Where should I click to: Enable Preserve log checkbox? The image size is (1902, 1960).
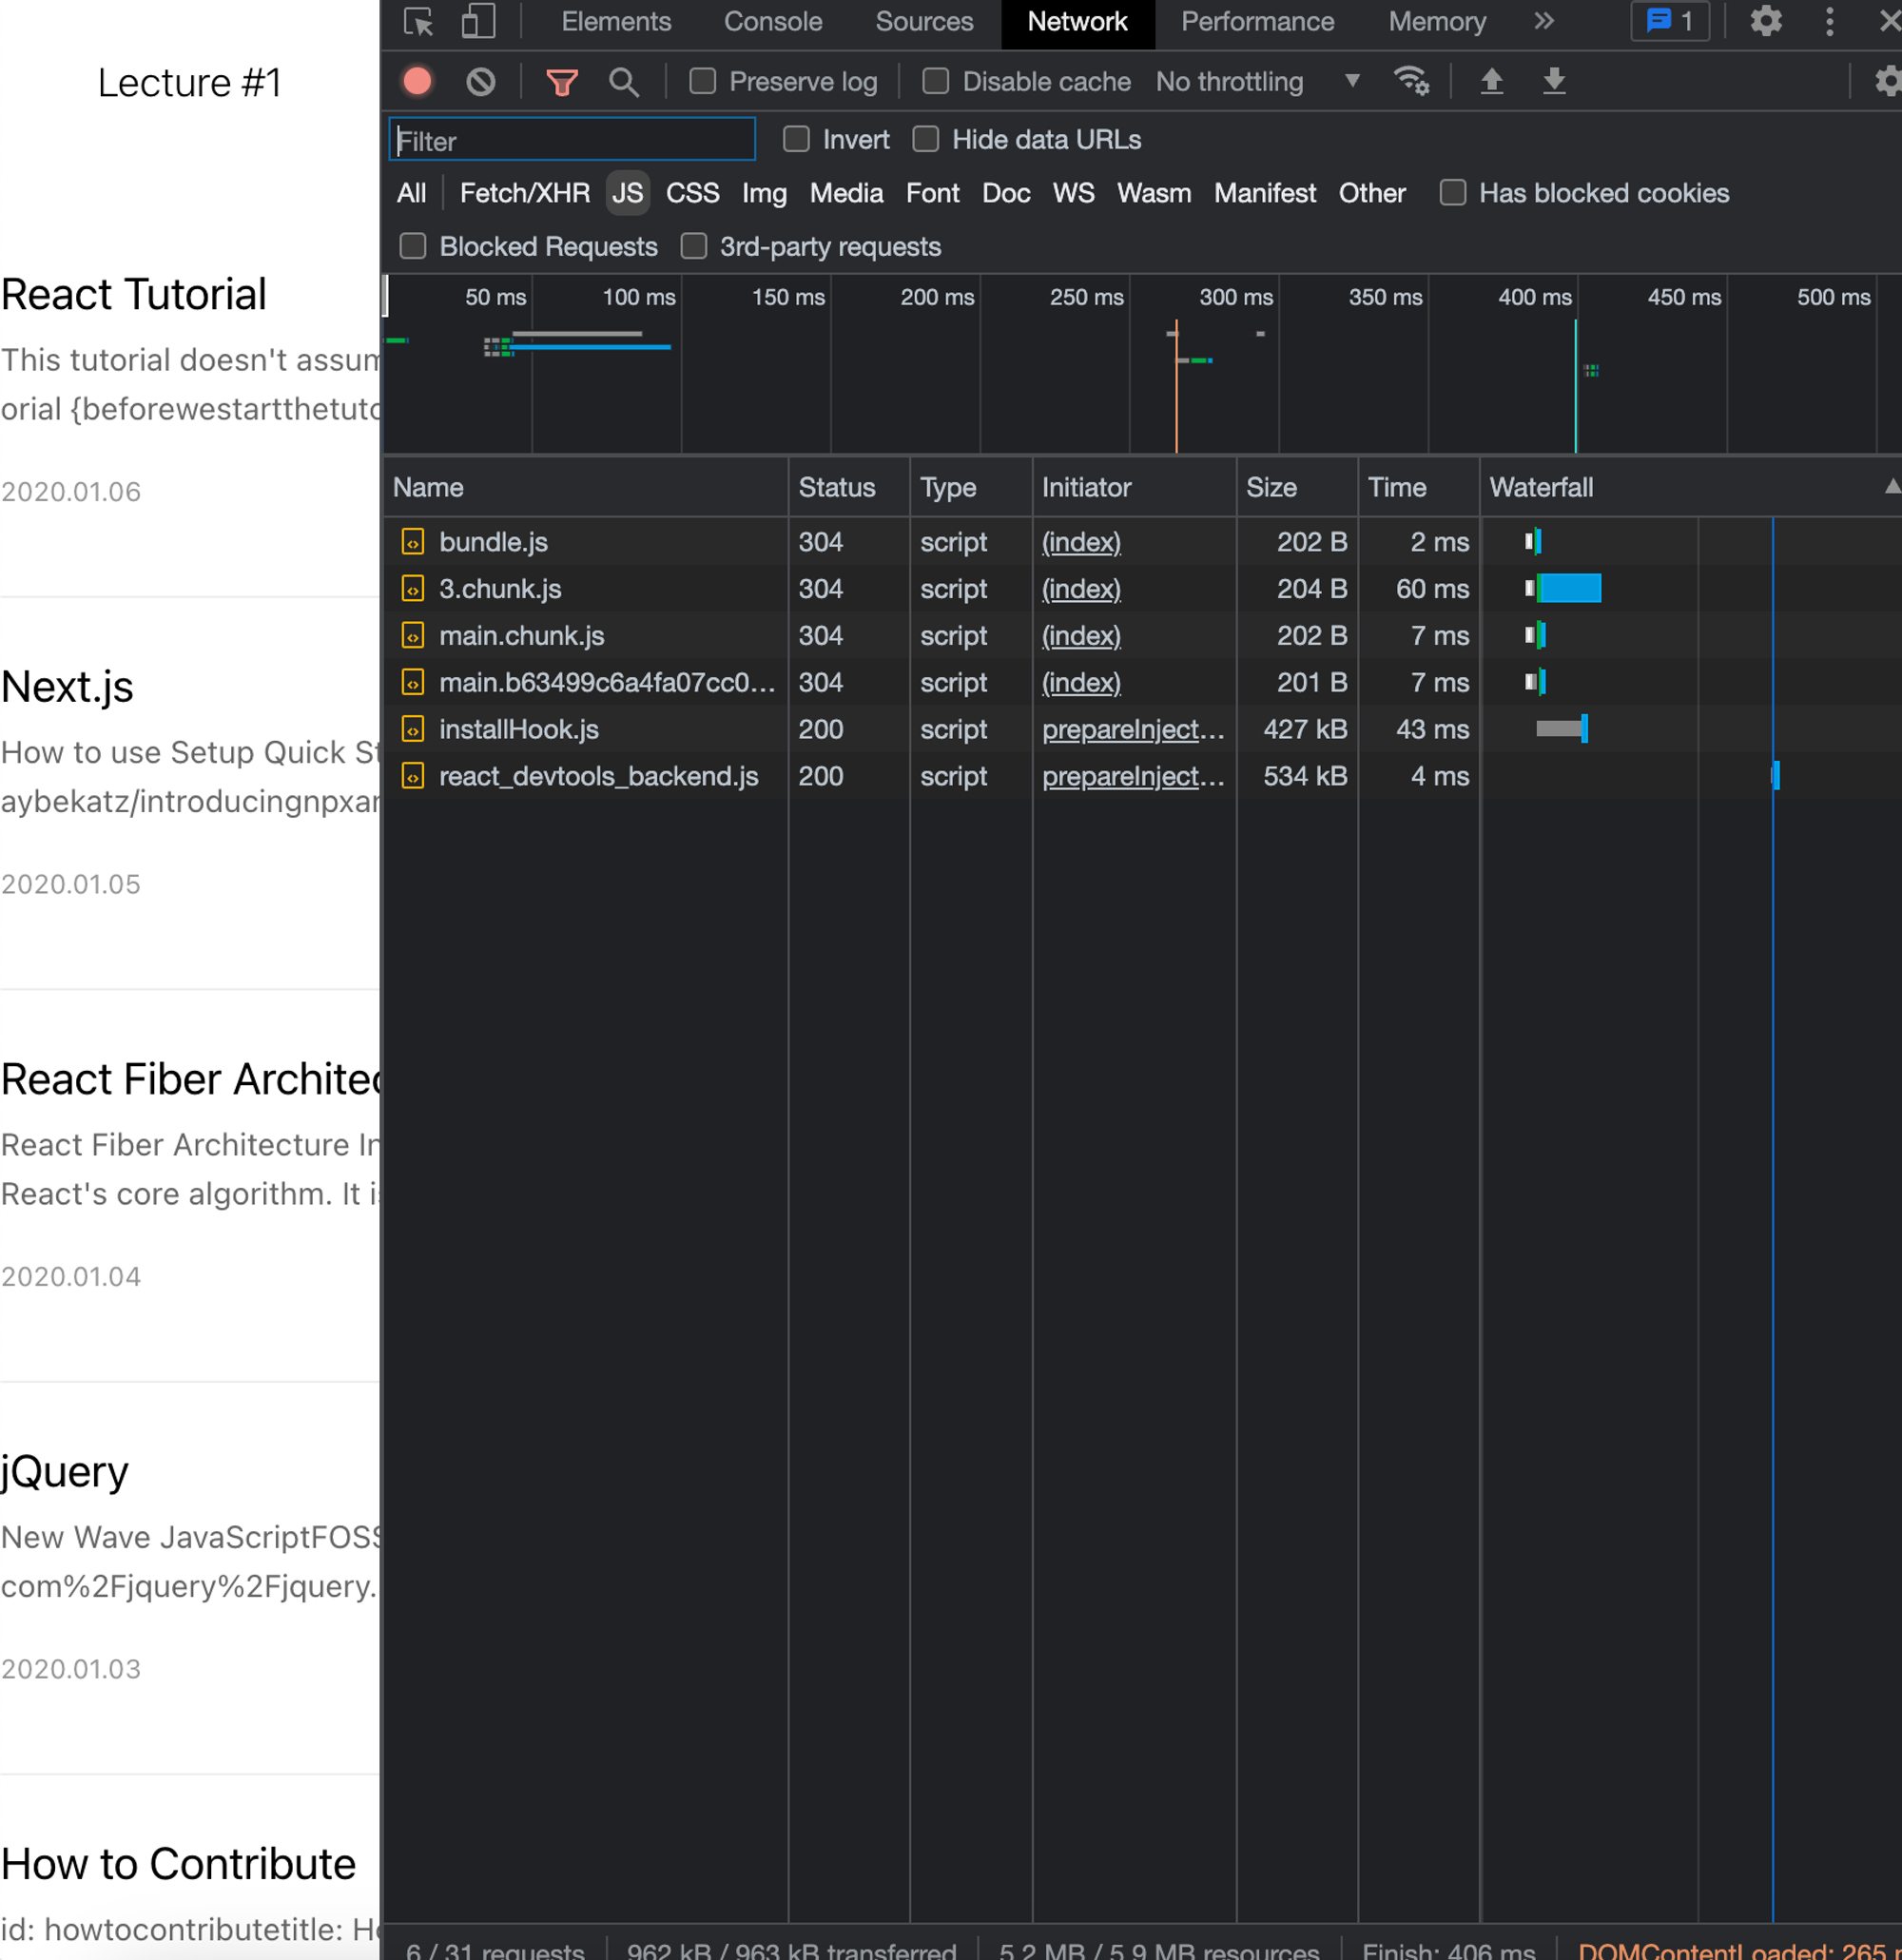703,81
